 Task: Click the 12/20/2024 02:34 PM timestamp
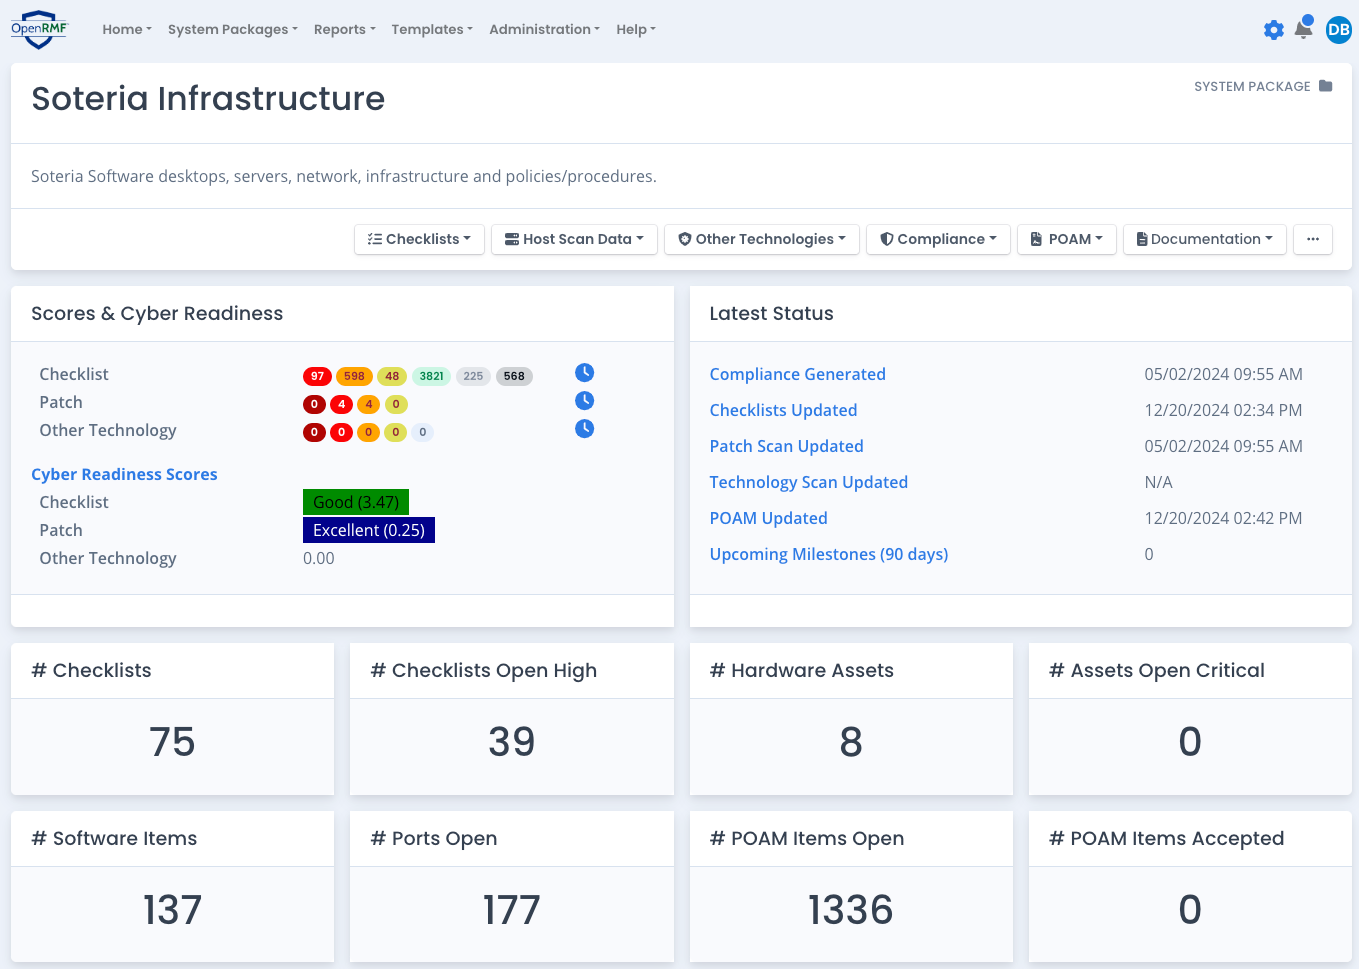coord(1223,410)
